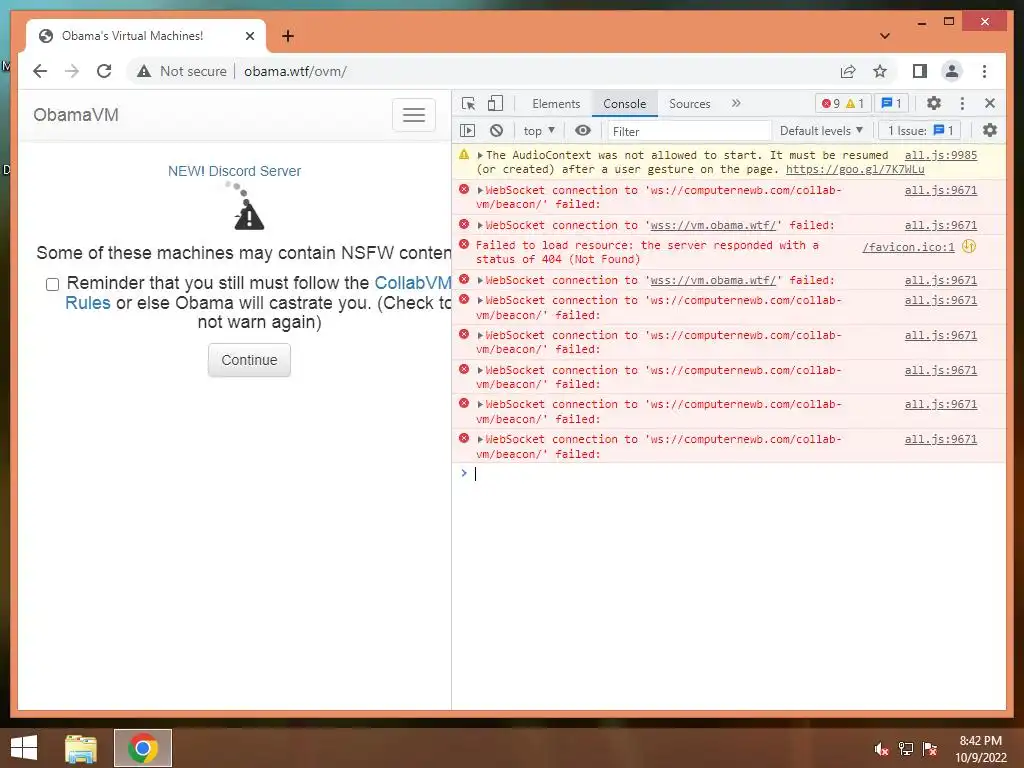Screen dimensions: 1024x768
Task: Open the Default levels dropdown
Action: (822, 131)
